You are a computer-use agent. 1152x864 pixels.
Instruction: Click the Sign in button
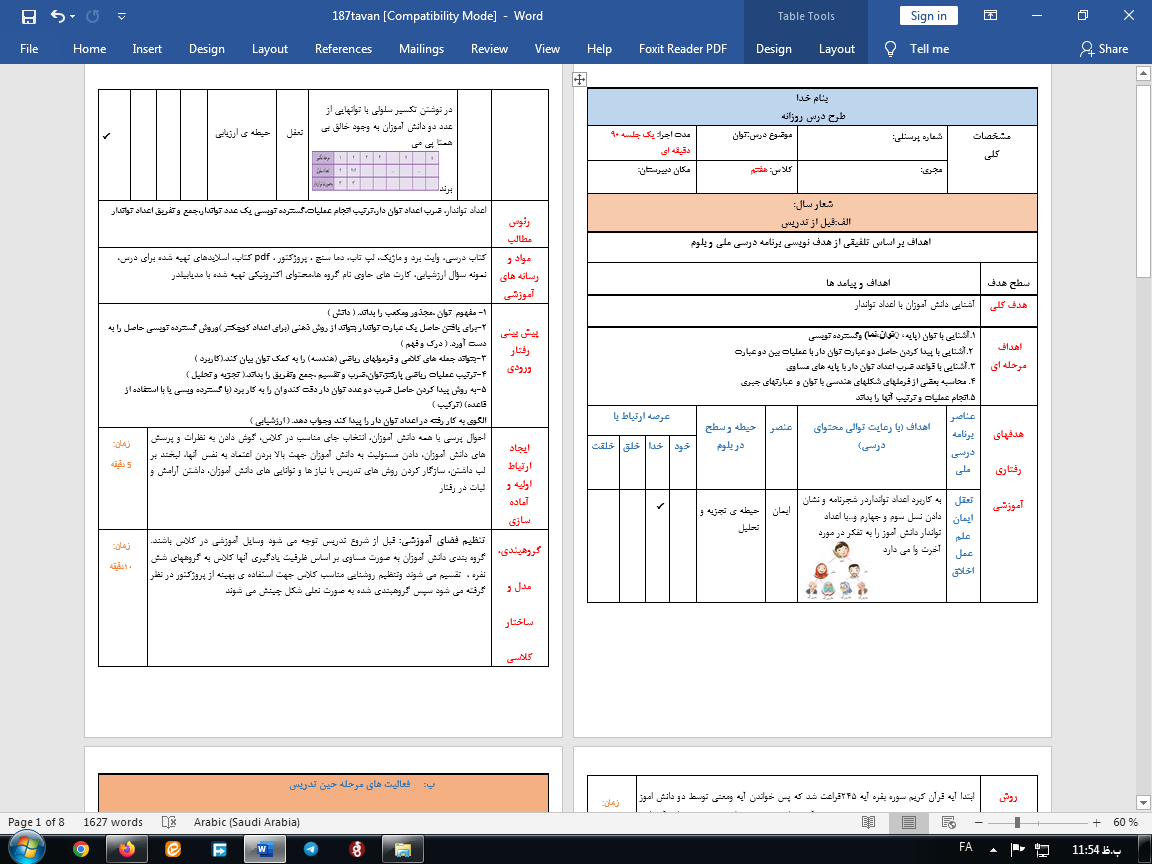(929, 15)
